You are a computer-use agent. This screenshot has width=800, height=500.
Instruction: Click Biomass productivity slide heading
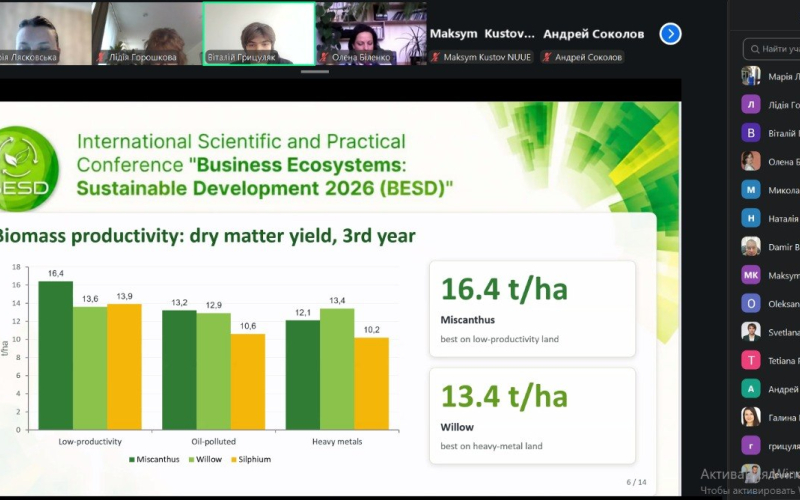point(206,236)
